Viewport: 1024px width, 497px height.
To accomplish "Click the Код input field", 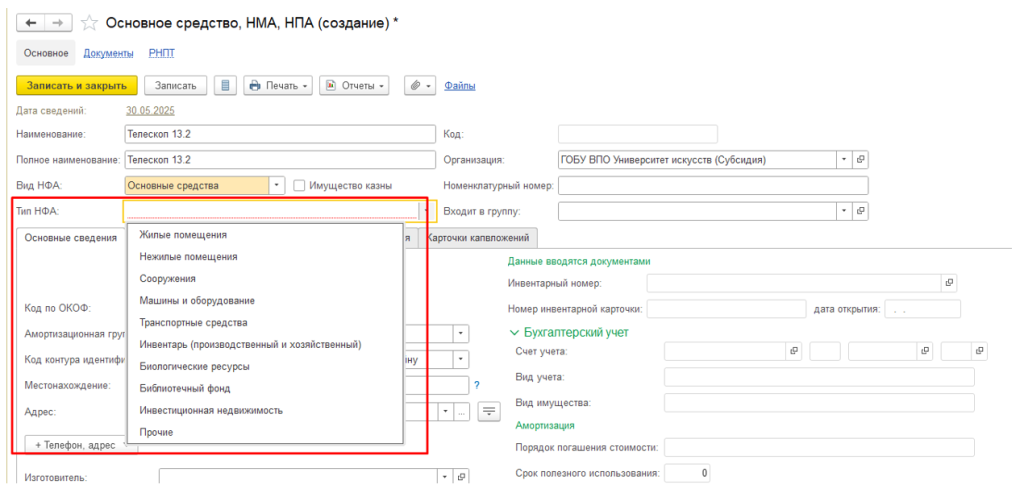I will [x=637, y=134].
